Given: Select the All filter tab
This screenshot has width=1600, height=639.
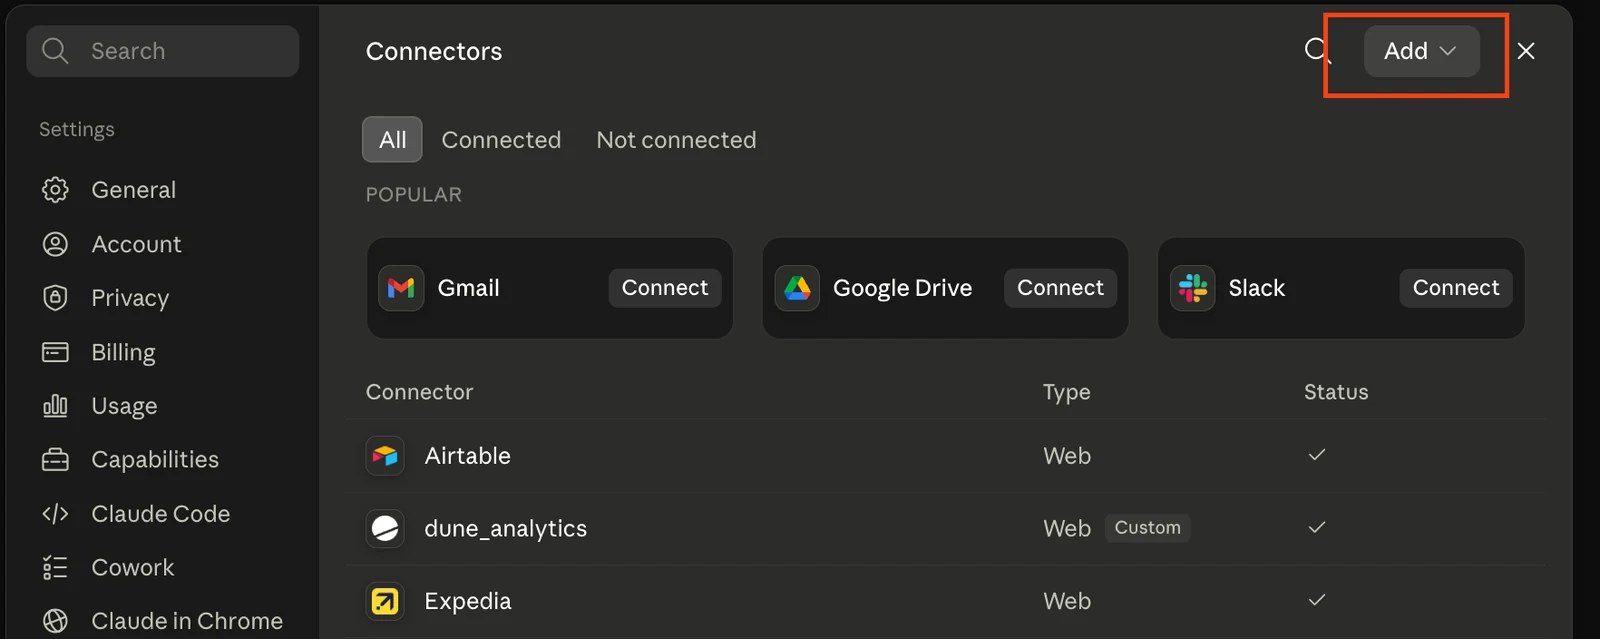Looking at the screenshot, I should pos(392,139).
